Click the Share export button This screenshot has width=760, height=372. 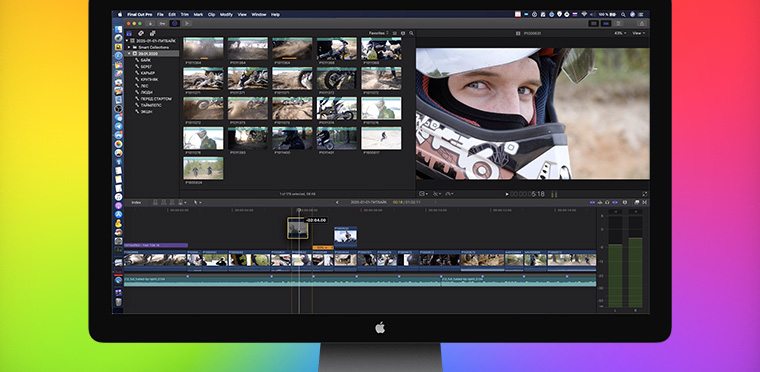[641, 23]
